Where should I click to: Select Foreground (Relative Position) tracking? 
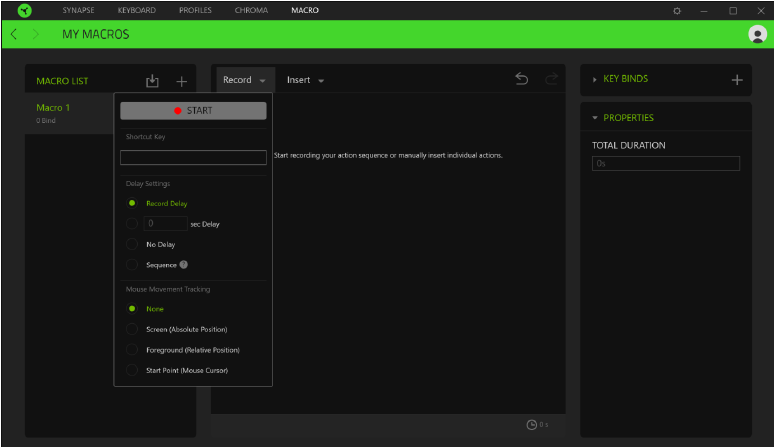[x=132, y=350]
